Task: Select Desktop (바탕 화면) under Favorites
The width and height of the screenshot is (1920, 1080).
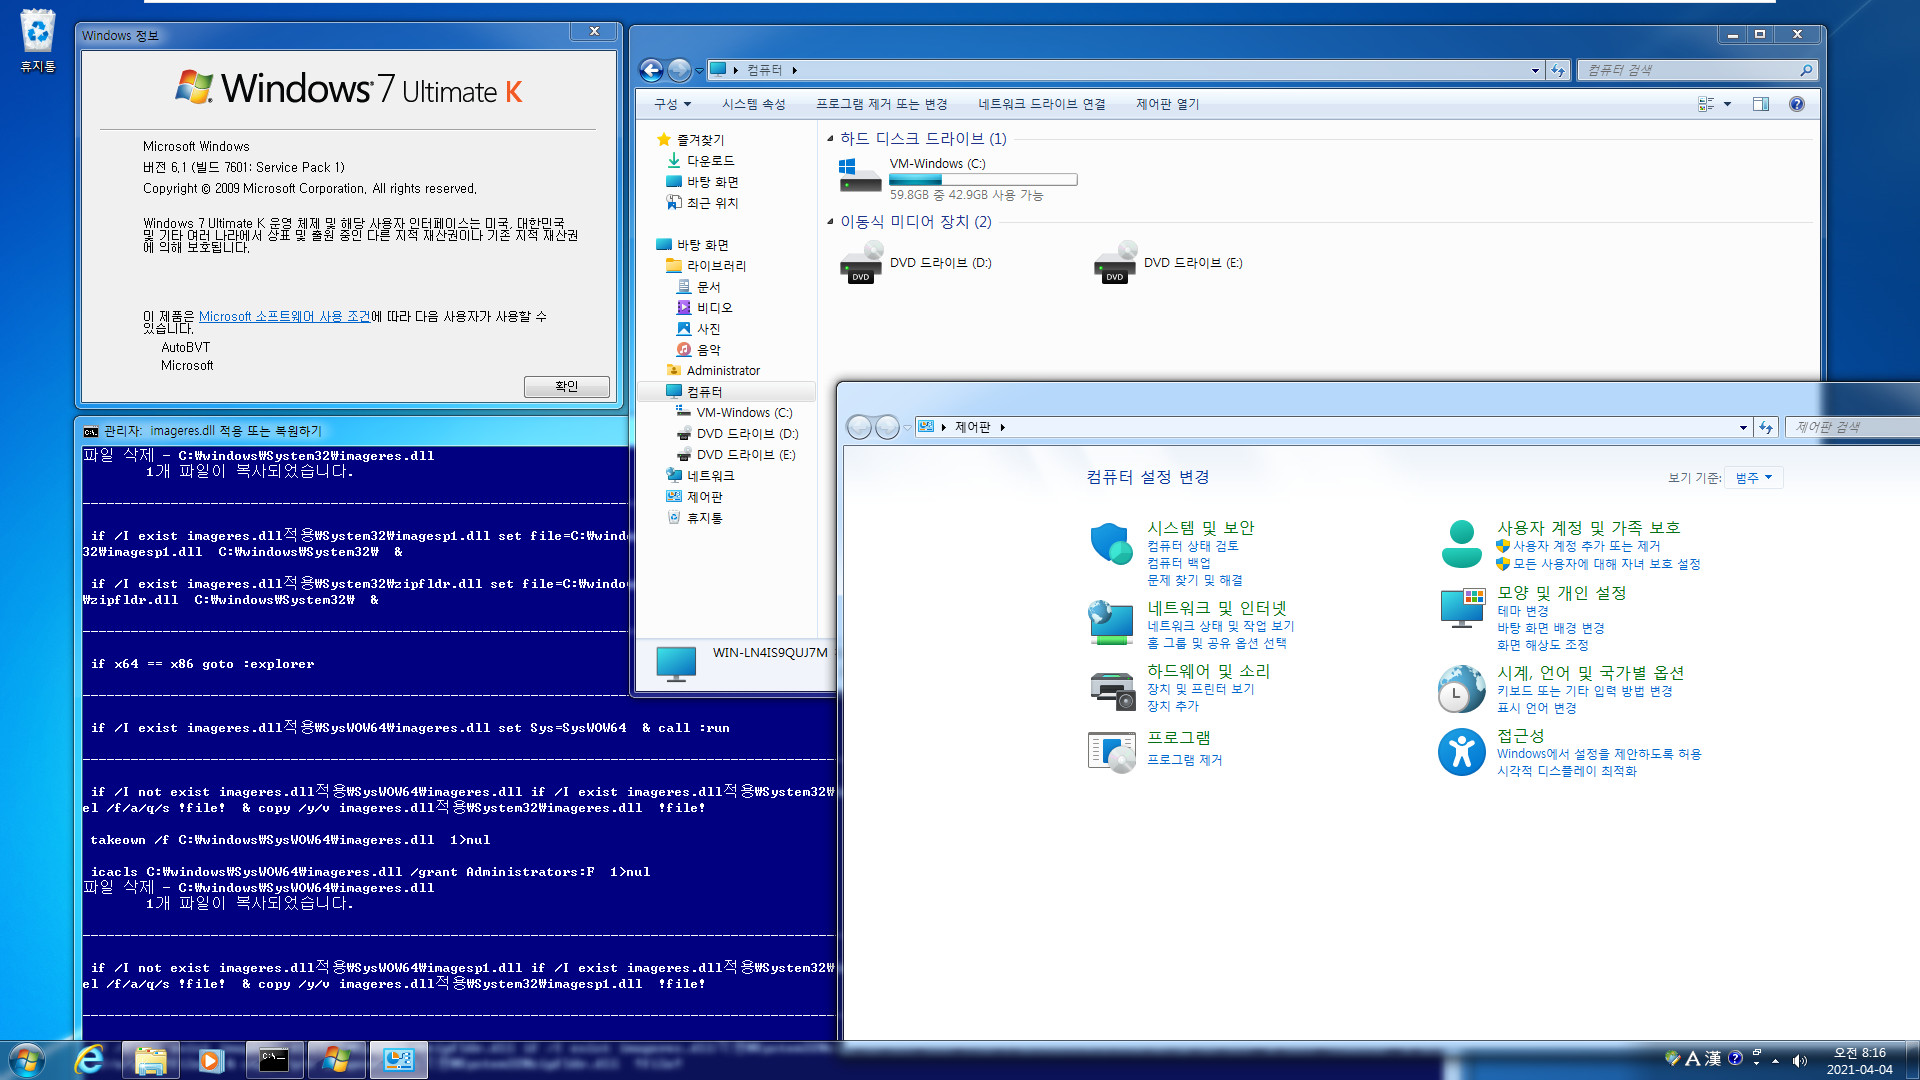Action: [x=702, y=182]
